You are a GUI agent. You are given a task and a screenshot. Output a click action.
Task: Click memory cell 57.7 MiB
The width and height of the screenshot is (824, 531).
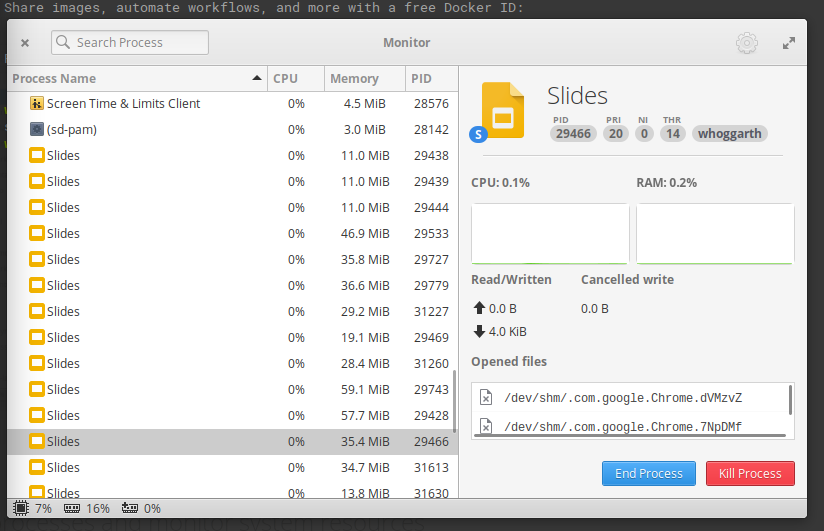click(365, 415)
